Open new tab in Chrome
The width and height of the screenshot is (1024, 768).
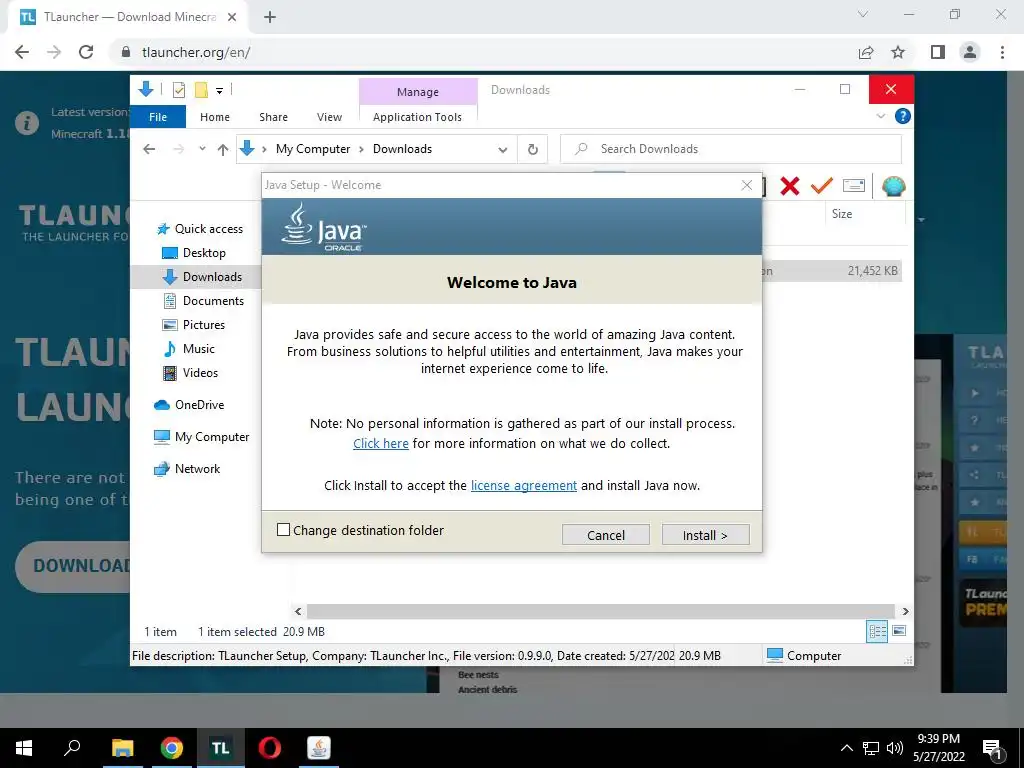click(270, 18)
